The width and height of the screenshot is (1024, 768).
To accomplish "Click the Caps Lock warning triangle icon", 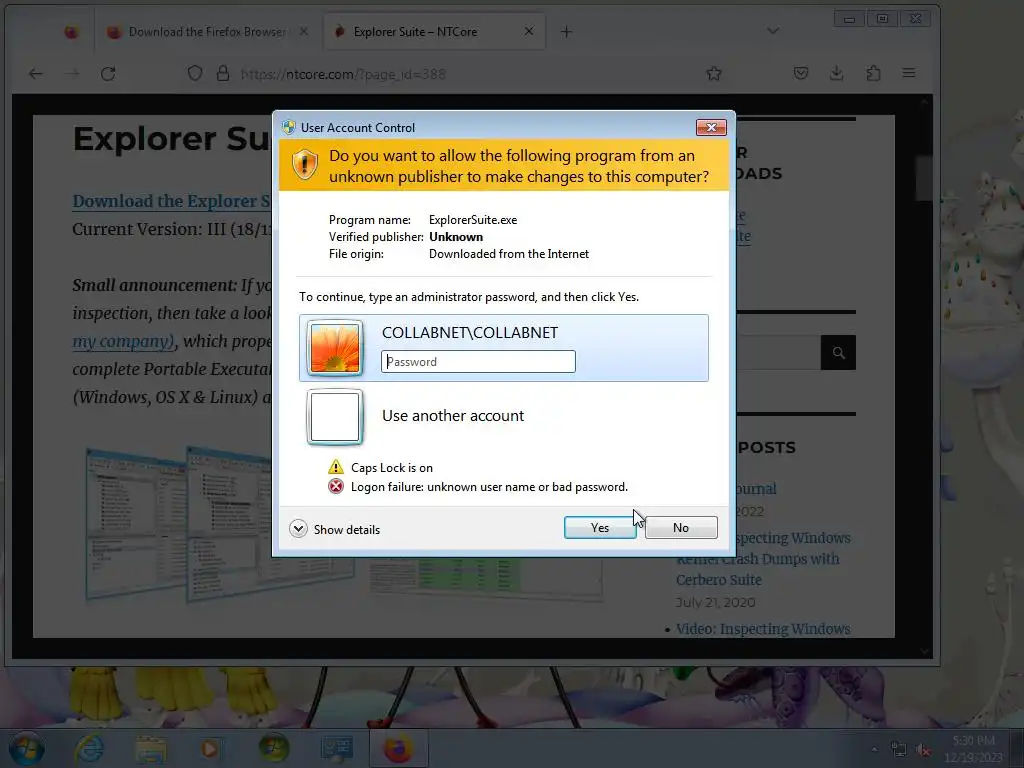I will tap(336, 467).
